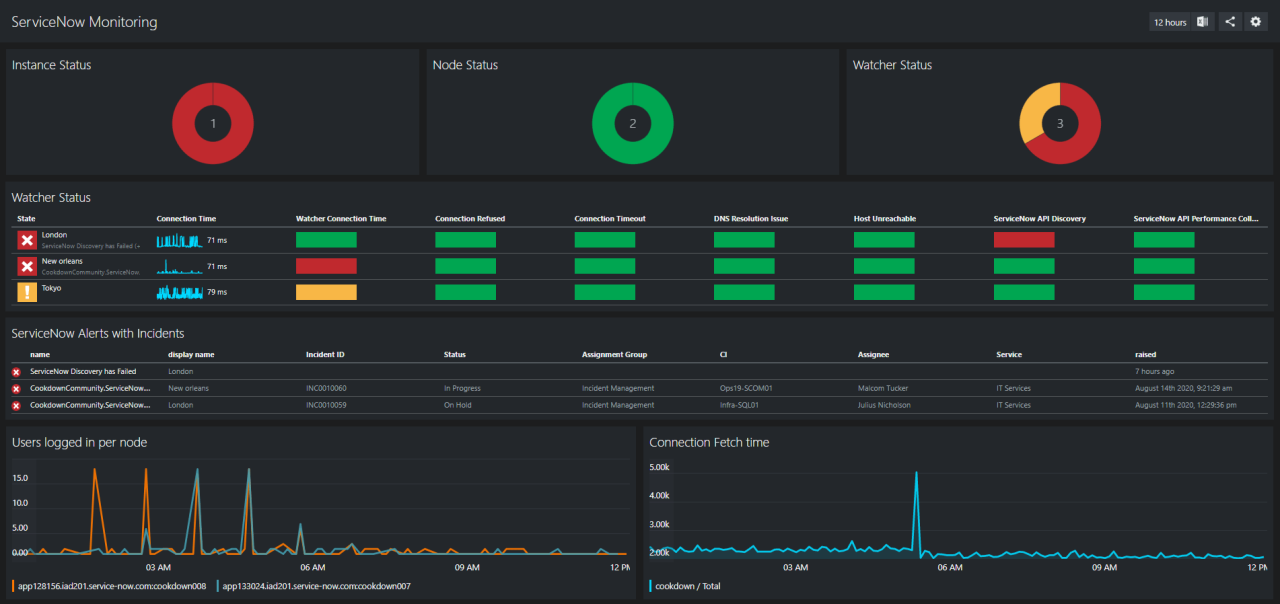Image resolution: width=1280 pixels, height=604 pixels.
Task: Click the Node Status green donut chart
Action: (632, 124)
